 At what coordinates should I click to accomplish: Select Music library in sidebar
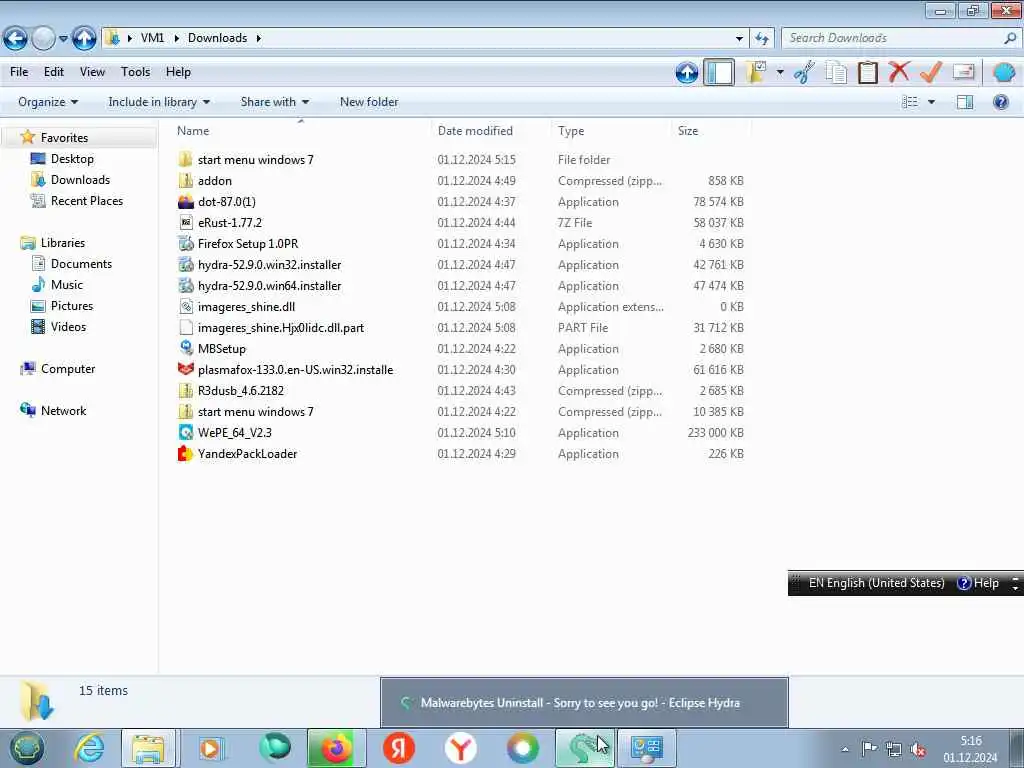point(67,285)
